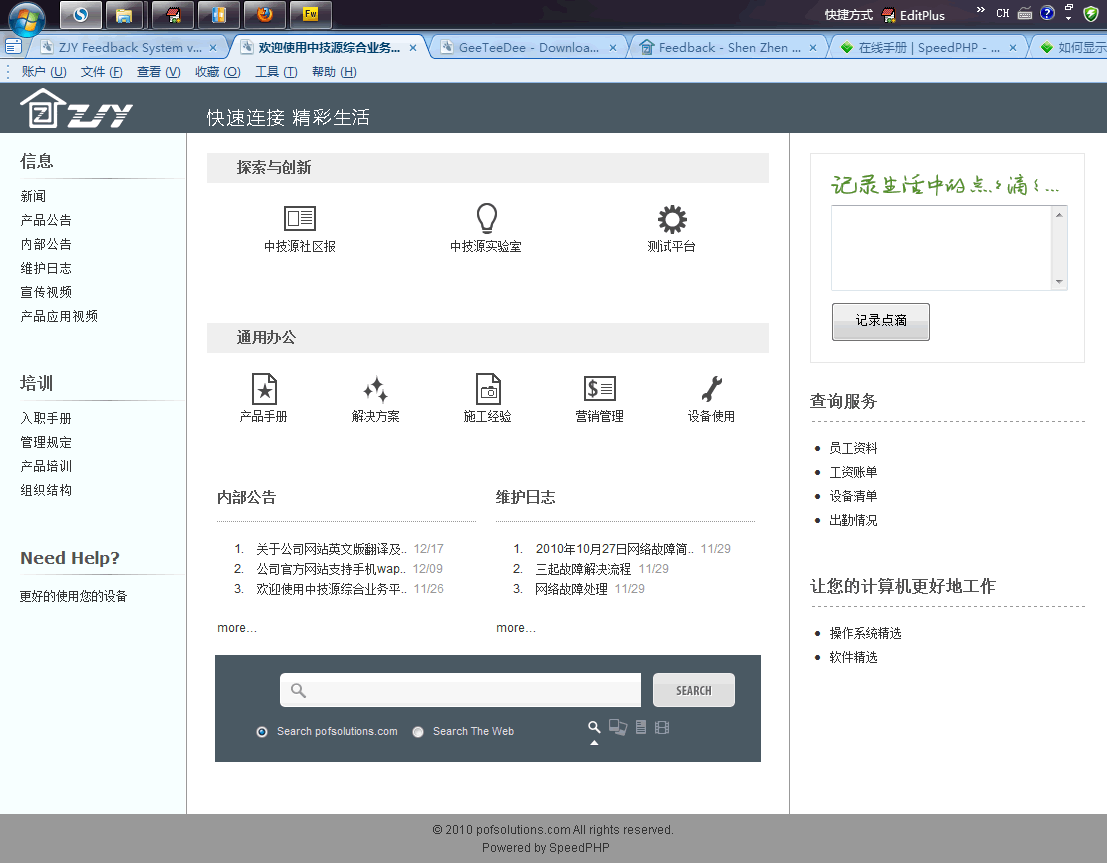Open the 操作系统精选 link
This screenshot has height=863, width=1107.
pos(865,633)
